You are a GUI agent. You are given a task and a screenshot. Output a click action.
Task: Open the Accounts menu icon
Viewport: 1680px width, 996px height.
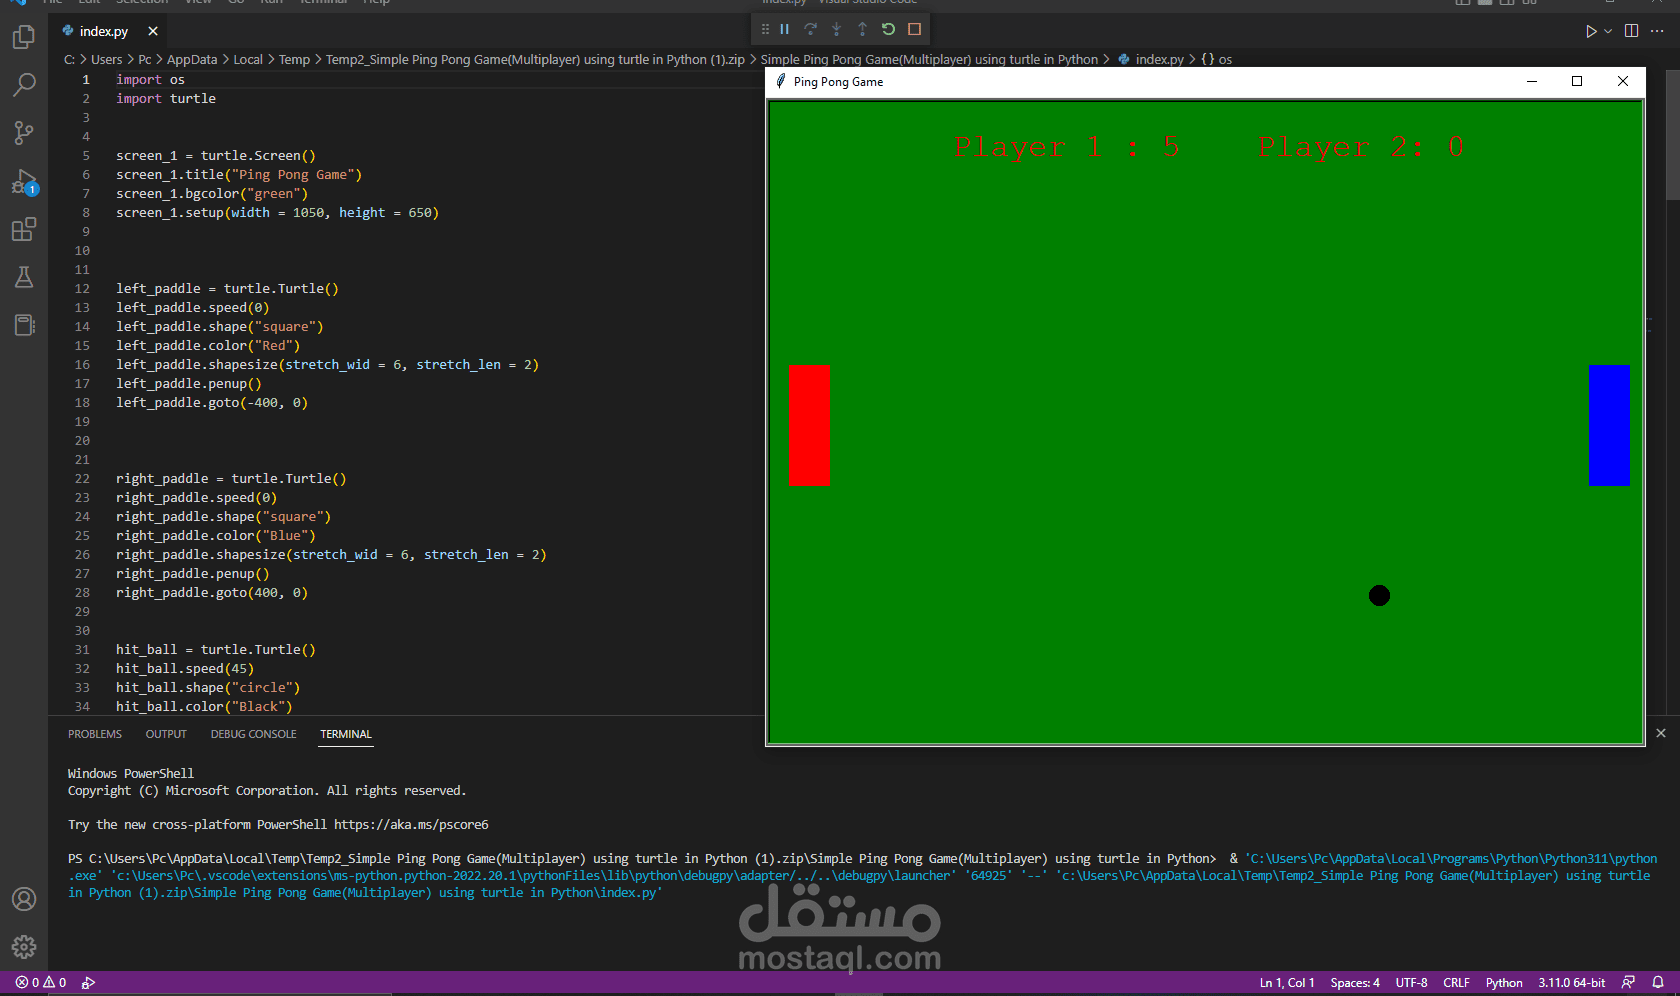click(x=24, y=899)
